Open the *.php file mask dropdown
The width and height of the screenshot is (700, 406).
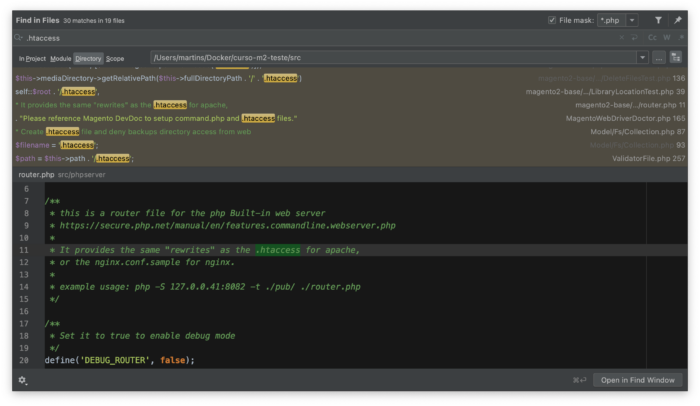[x=632, y=20]
